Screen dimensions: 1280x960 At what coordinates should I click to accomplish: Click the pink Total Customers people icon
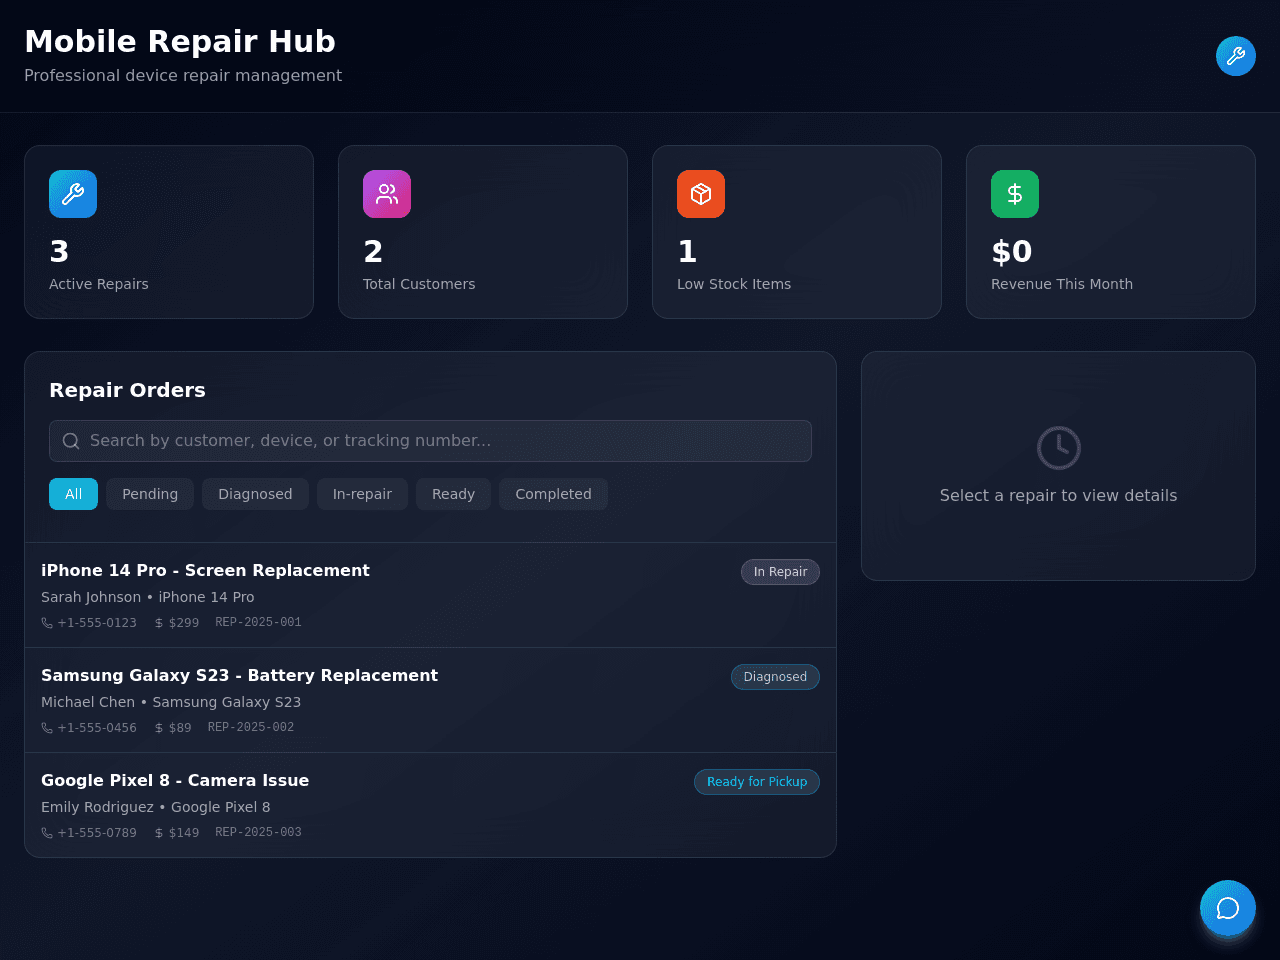387,194
